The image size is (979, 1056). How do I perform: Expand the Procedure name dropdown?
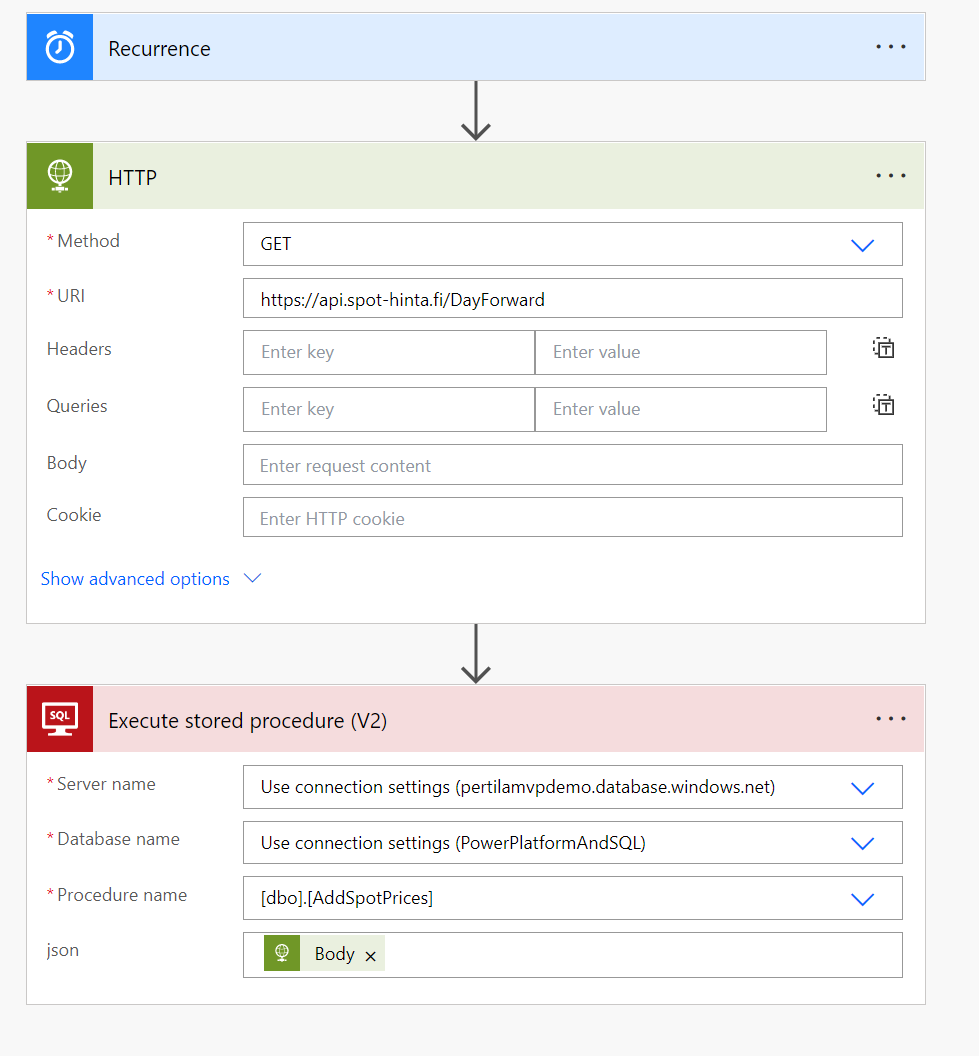(862, 899)
